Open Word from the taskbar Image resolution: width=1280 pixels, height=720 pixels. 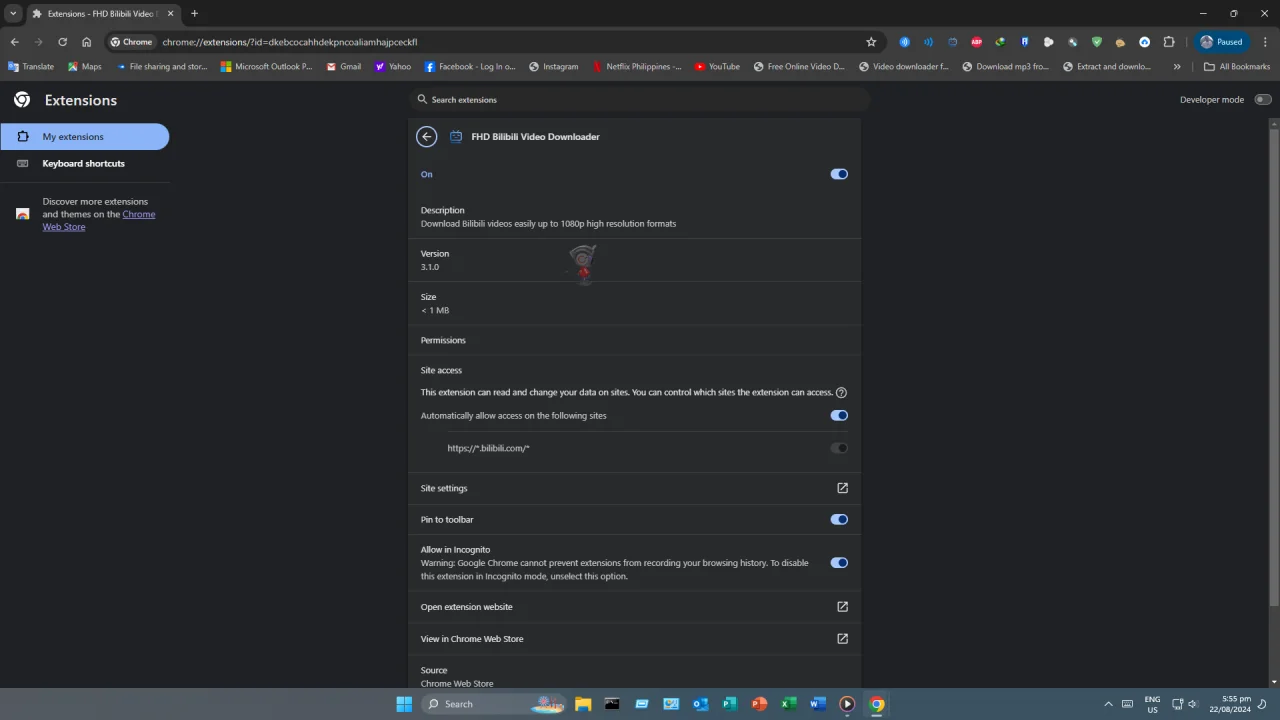pyautogui.click(x=817, y=704)
